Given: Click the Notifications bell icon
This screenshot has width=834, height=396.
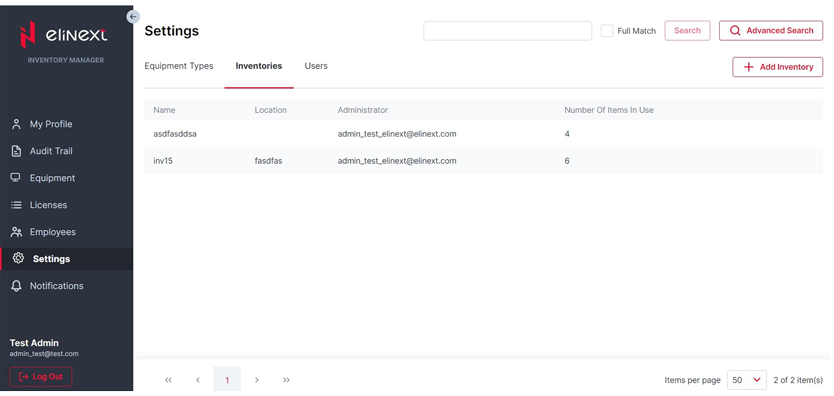Looking at the screenshot, I should [x=16, y=286].
